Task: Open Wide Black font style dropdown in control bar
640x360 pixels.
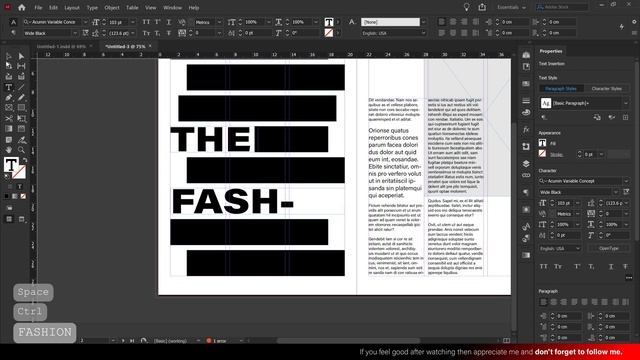Action: (75, 33)
